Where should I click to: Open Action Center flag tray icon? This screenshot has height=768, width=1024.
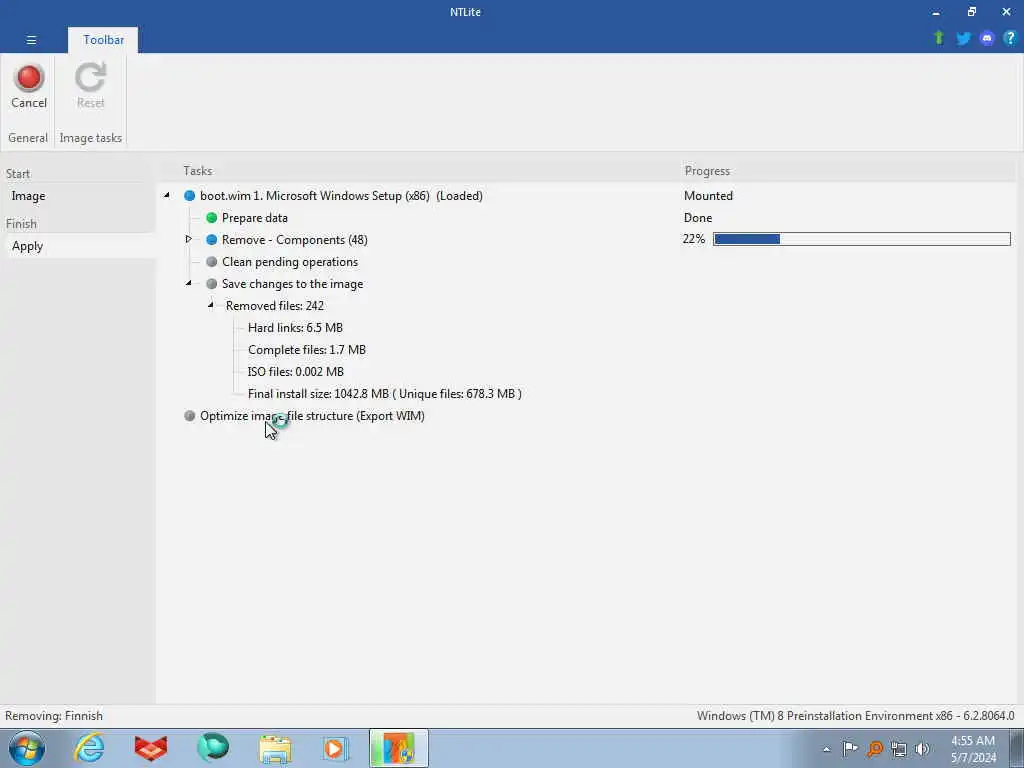(x=850, y=749)
